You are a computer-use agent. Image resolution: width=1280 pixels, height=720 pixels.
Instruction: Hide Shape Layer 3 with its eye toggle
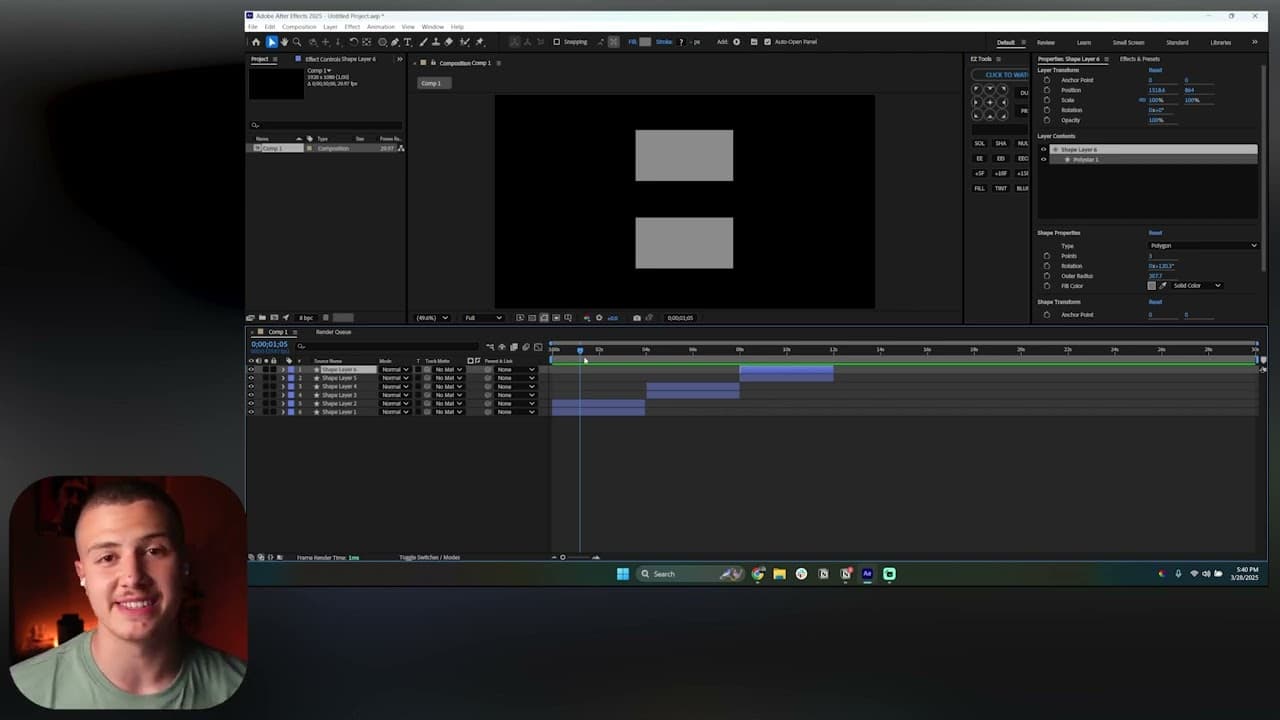tap(252, 394)
